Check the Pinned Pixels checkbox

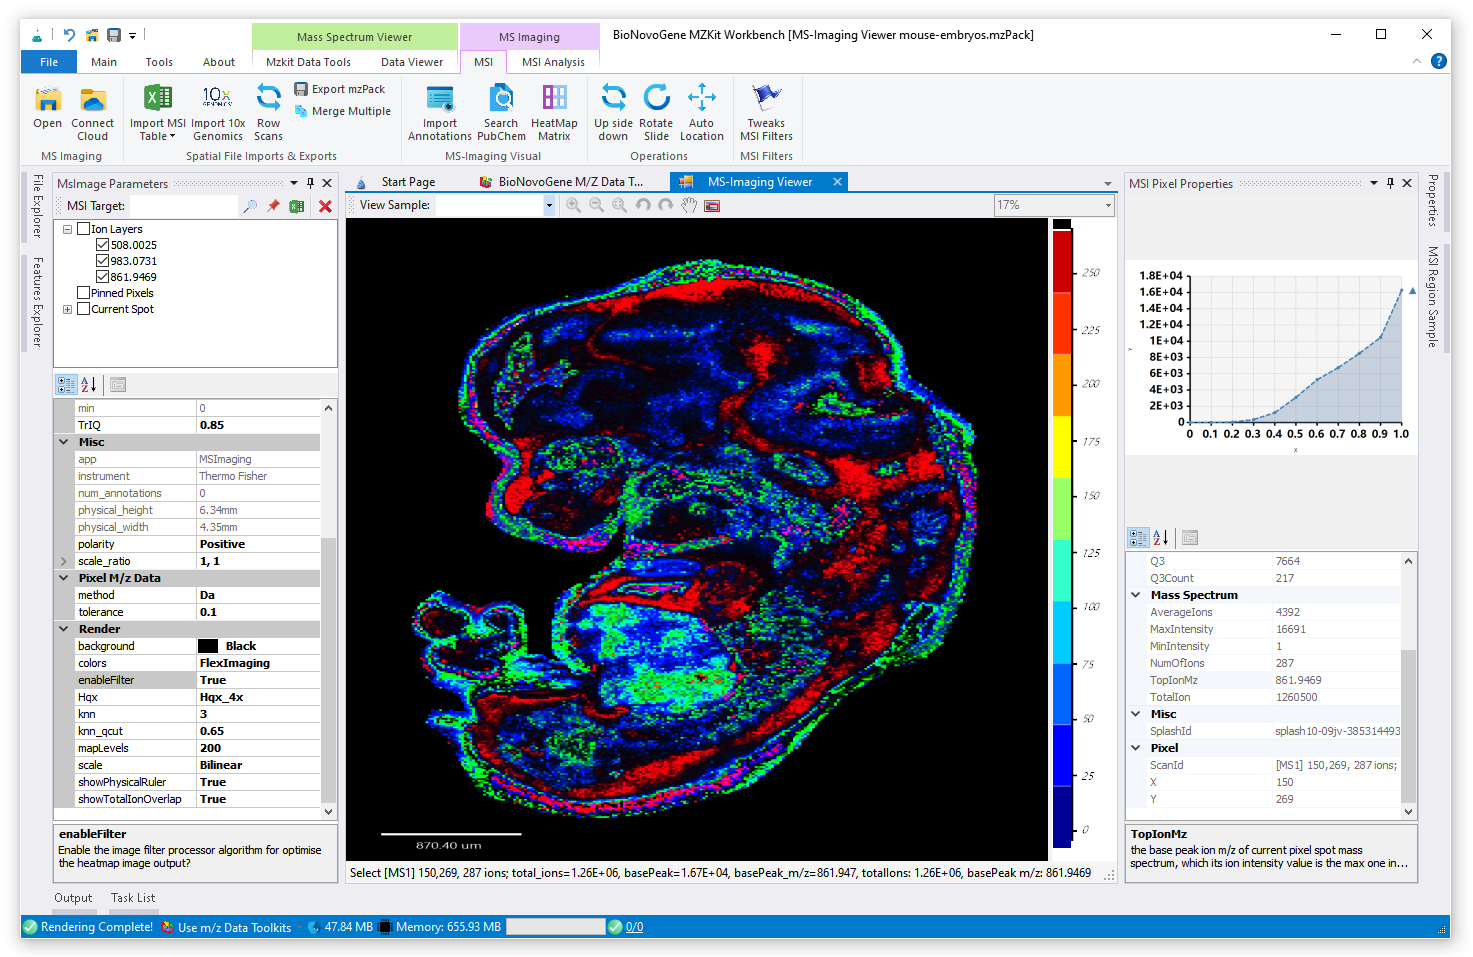(x=84, y=293)
